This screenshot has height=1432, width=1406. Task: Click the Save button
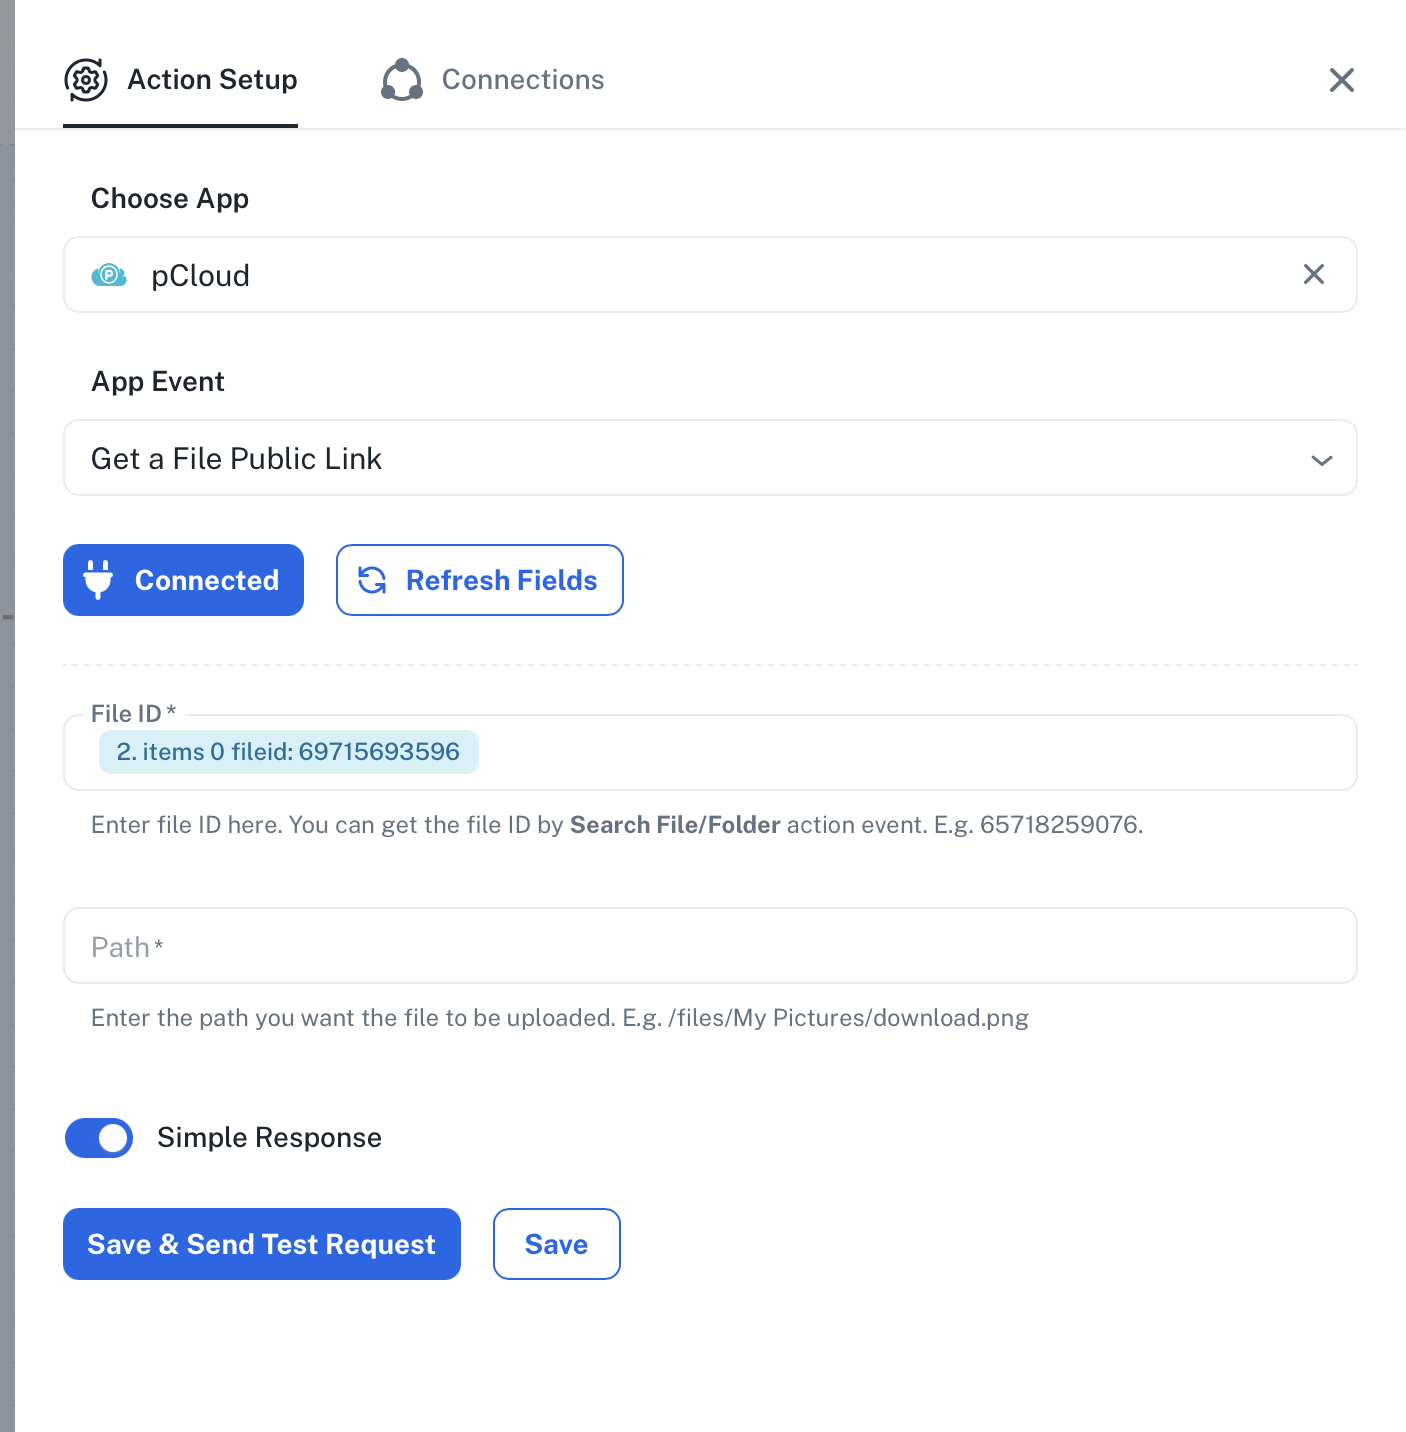tap(556, 1244)
